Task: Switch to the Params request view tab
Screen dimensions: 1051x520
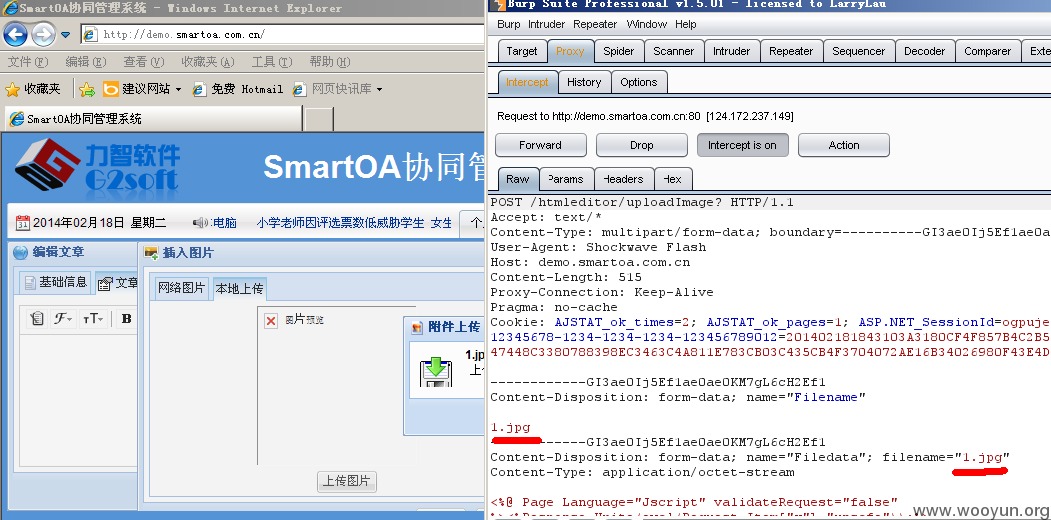Action: pos(566,180)
